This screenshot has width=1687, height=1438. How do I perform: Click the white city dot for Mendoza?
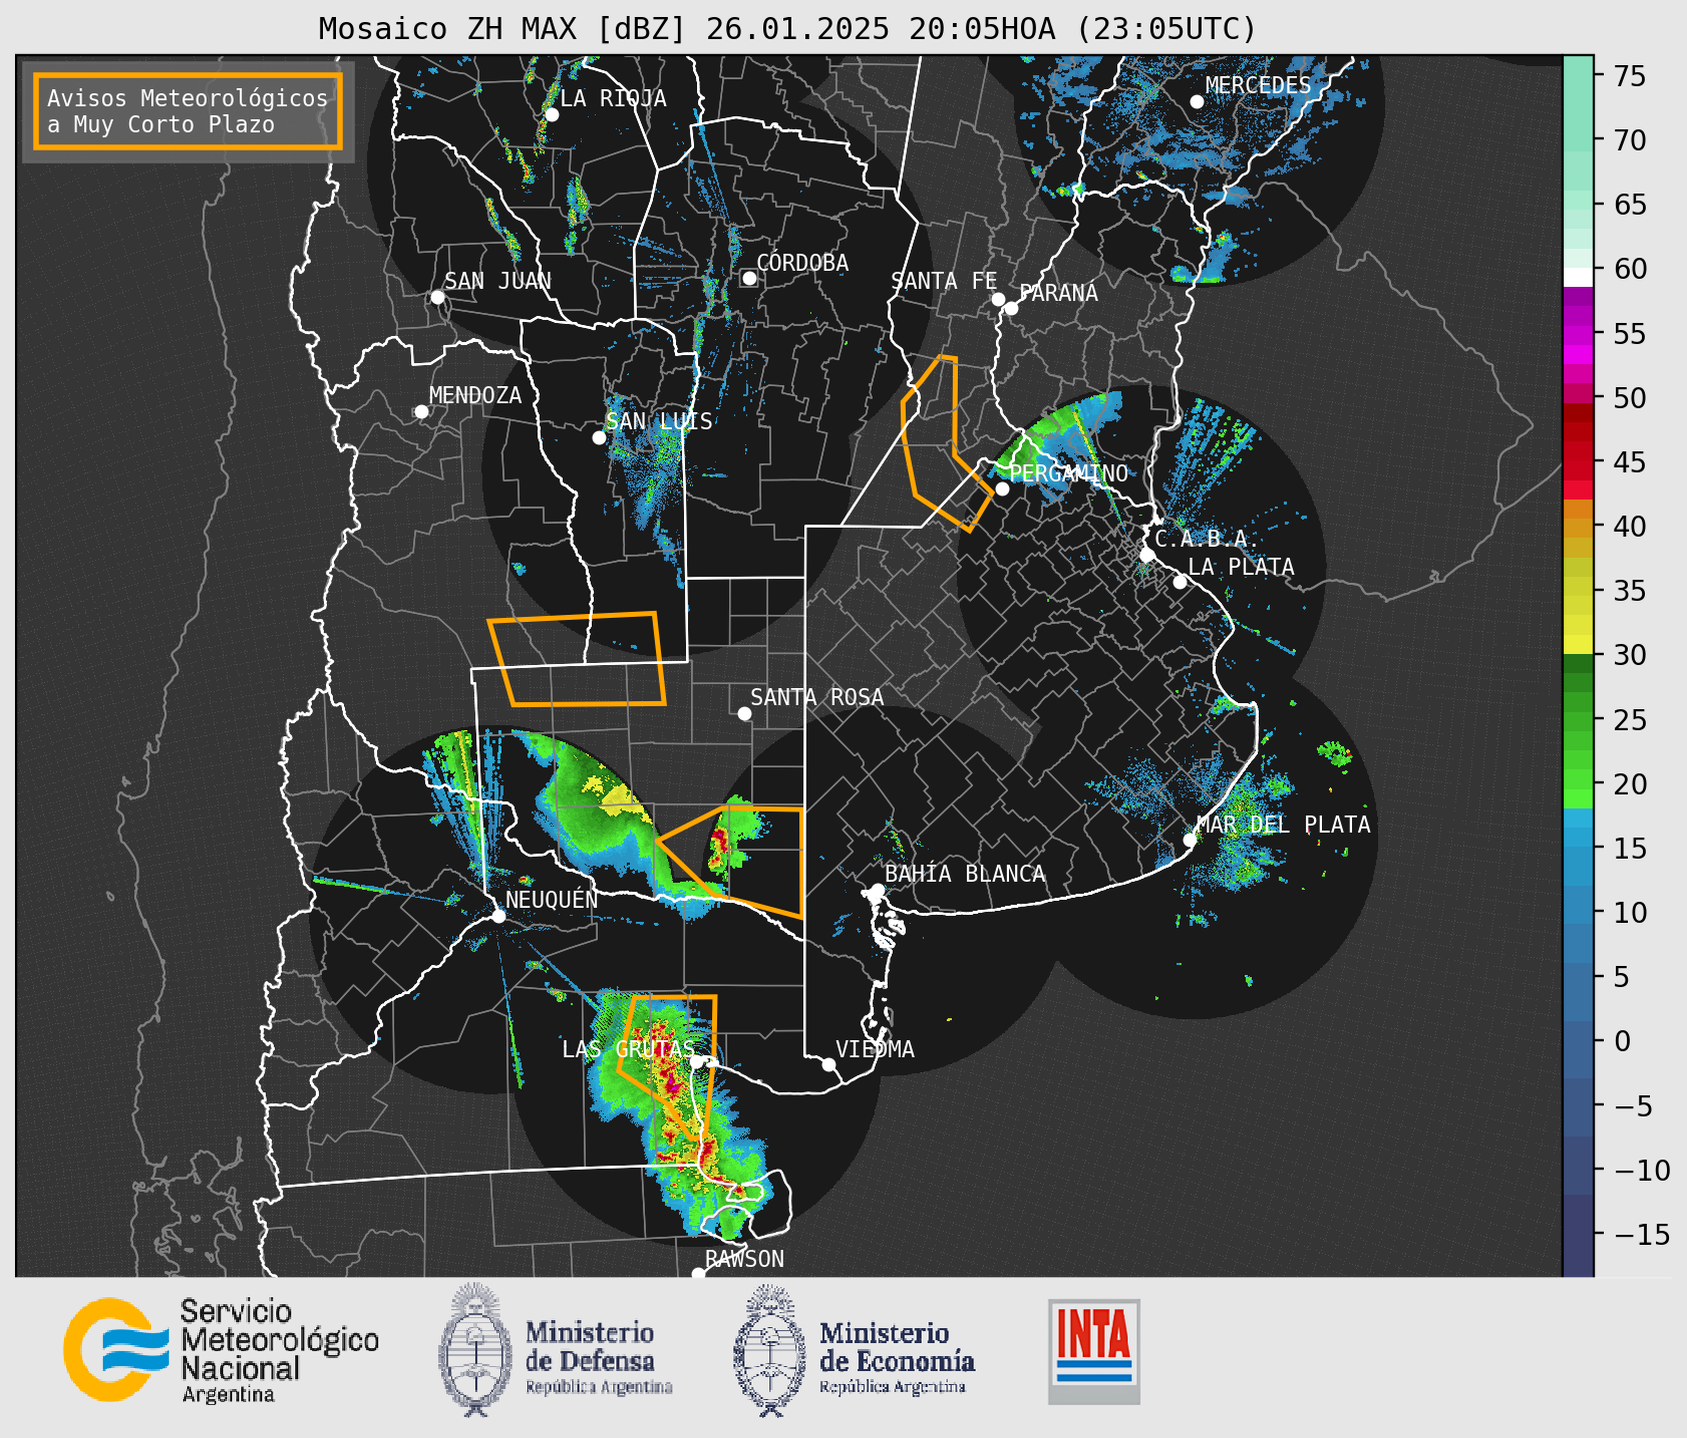421,412
